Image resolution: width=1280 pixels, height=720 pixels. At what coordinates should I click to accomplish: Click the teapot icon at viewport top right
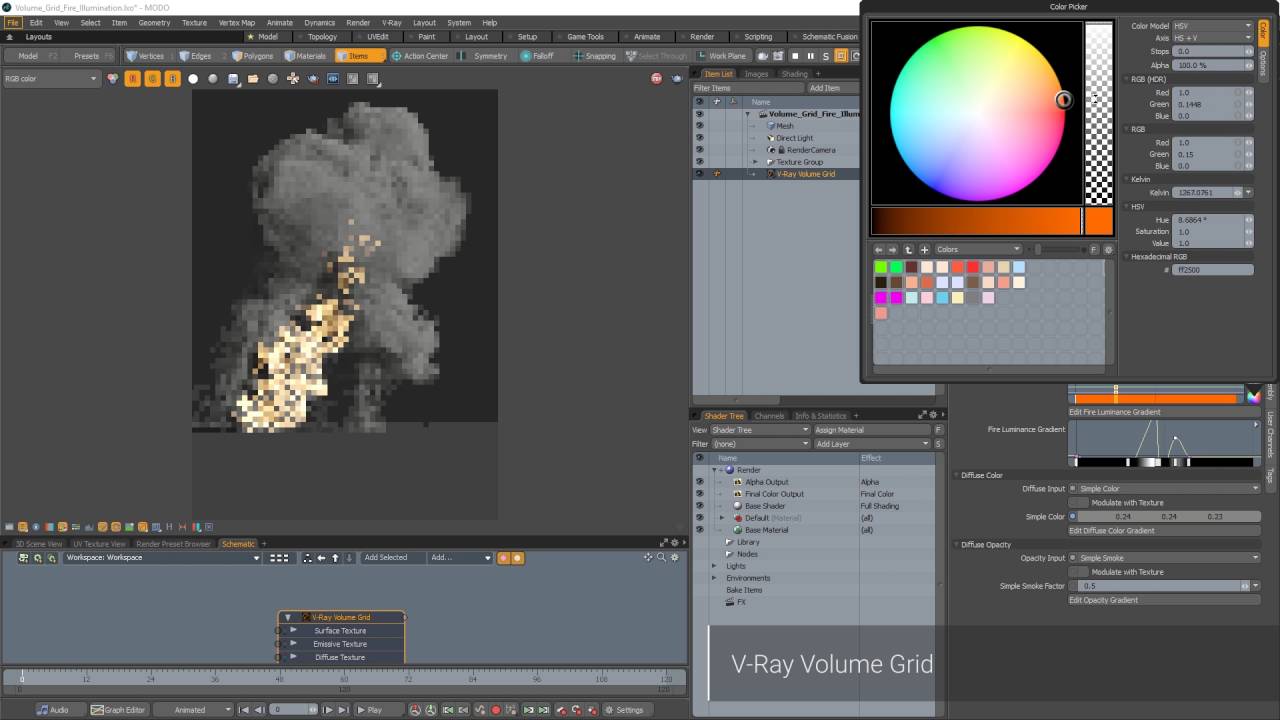[677, 78]
